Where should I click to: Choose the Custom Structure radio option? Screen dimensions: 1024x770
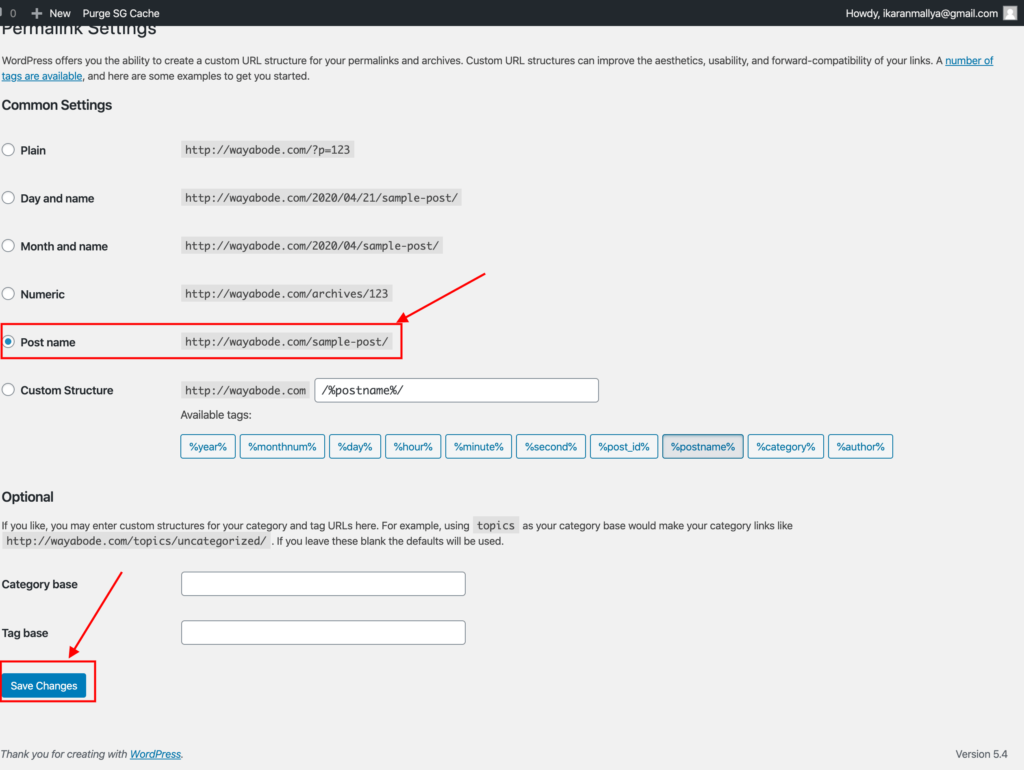pyautogui.click(x=8, y=390)
